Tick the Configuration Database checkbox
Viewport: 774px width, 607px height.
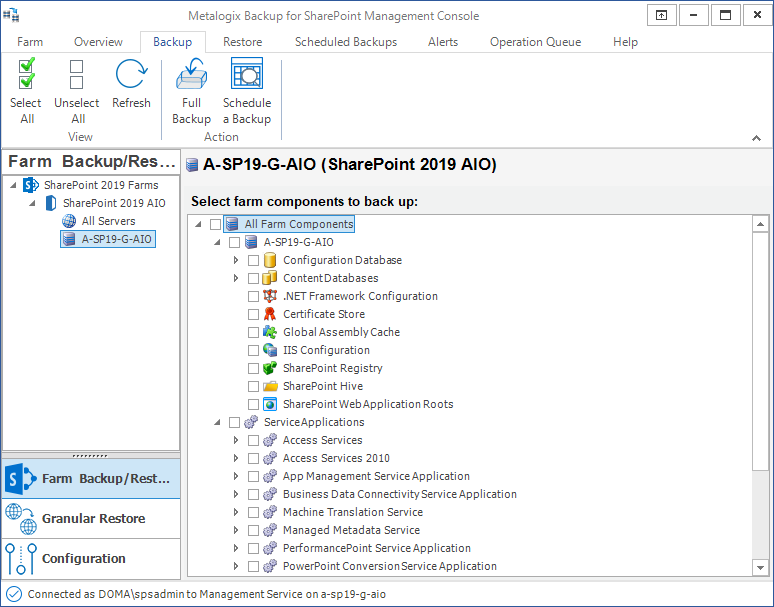[253, 260]
